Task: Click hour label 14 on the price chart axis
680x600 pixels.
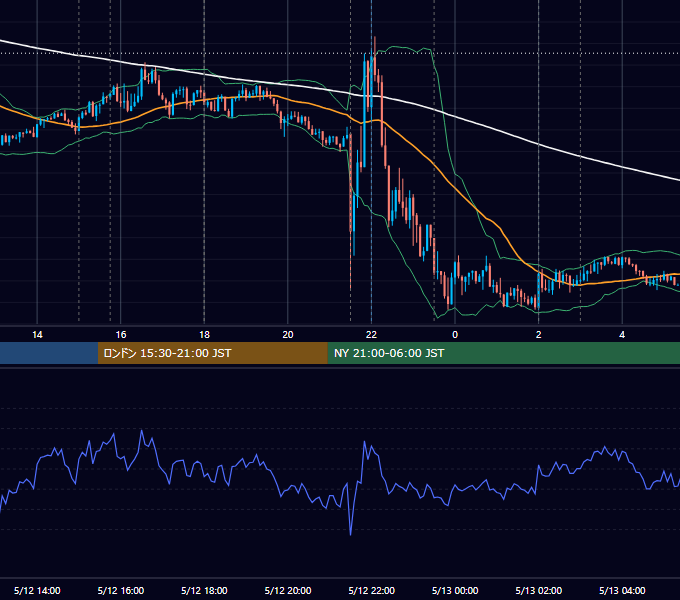Action: click(37, 335)
